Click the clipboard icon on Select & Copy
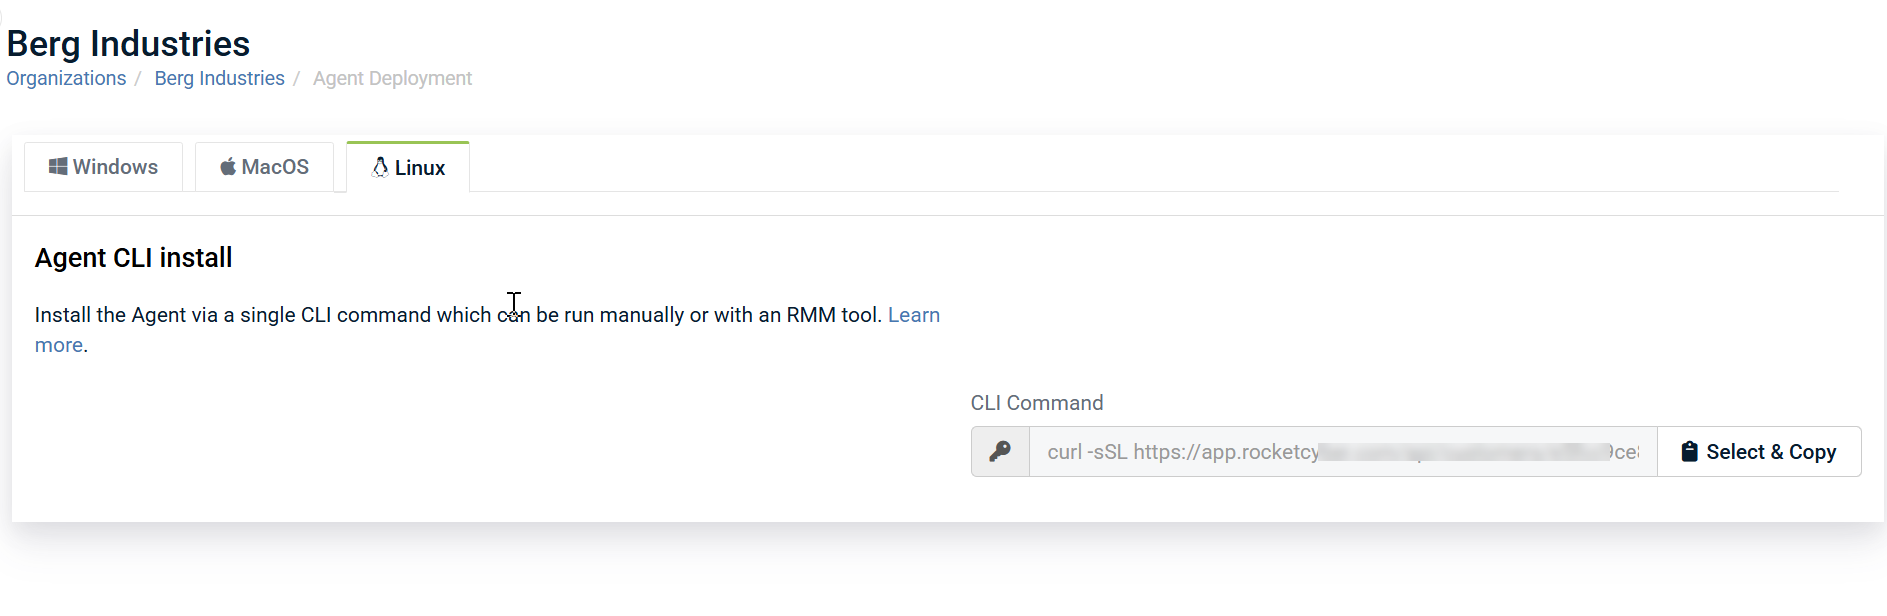 [x=1689, y=452]
